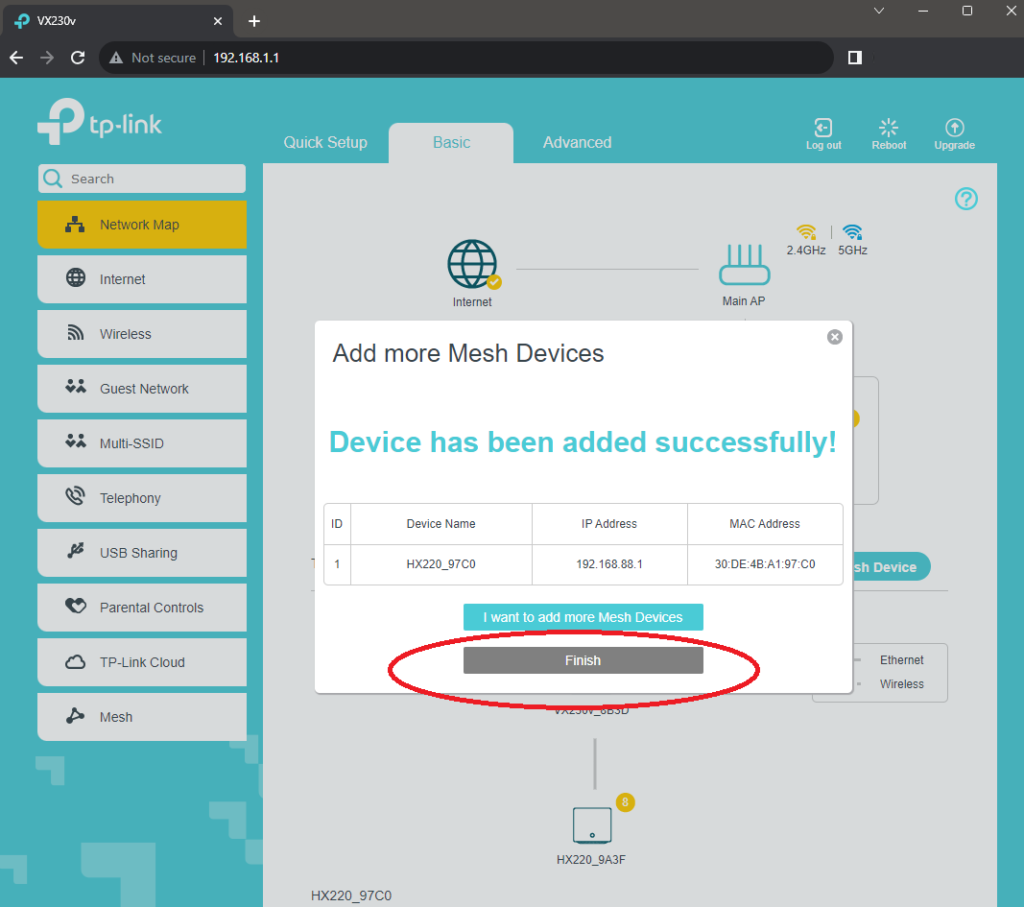Select the Main AP router icon
This screenshot has height=907, width=1024.
tap(743, 266)
